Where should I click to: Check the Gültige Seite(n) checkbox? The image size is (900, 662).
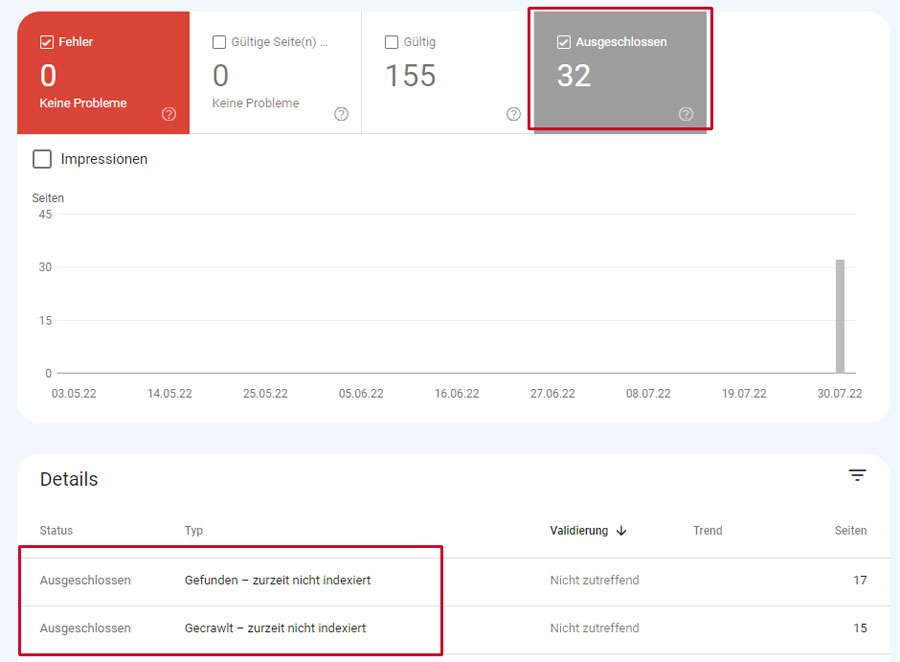[219, 42]
